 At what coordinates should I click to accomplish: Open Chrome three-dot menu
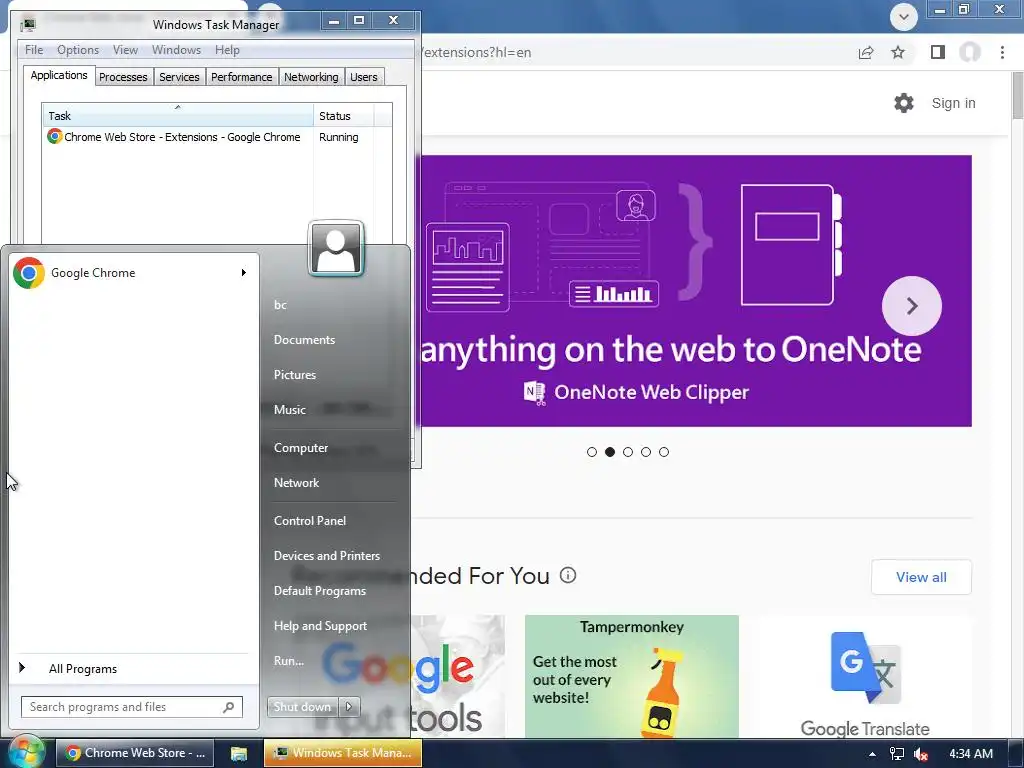tap(1002, 52)
